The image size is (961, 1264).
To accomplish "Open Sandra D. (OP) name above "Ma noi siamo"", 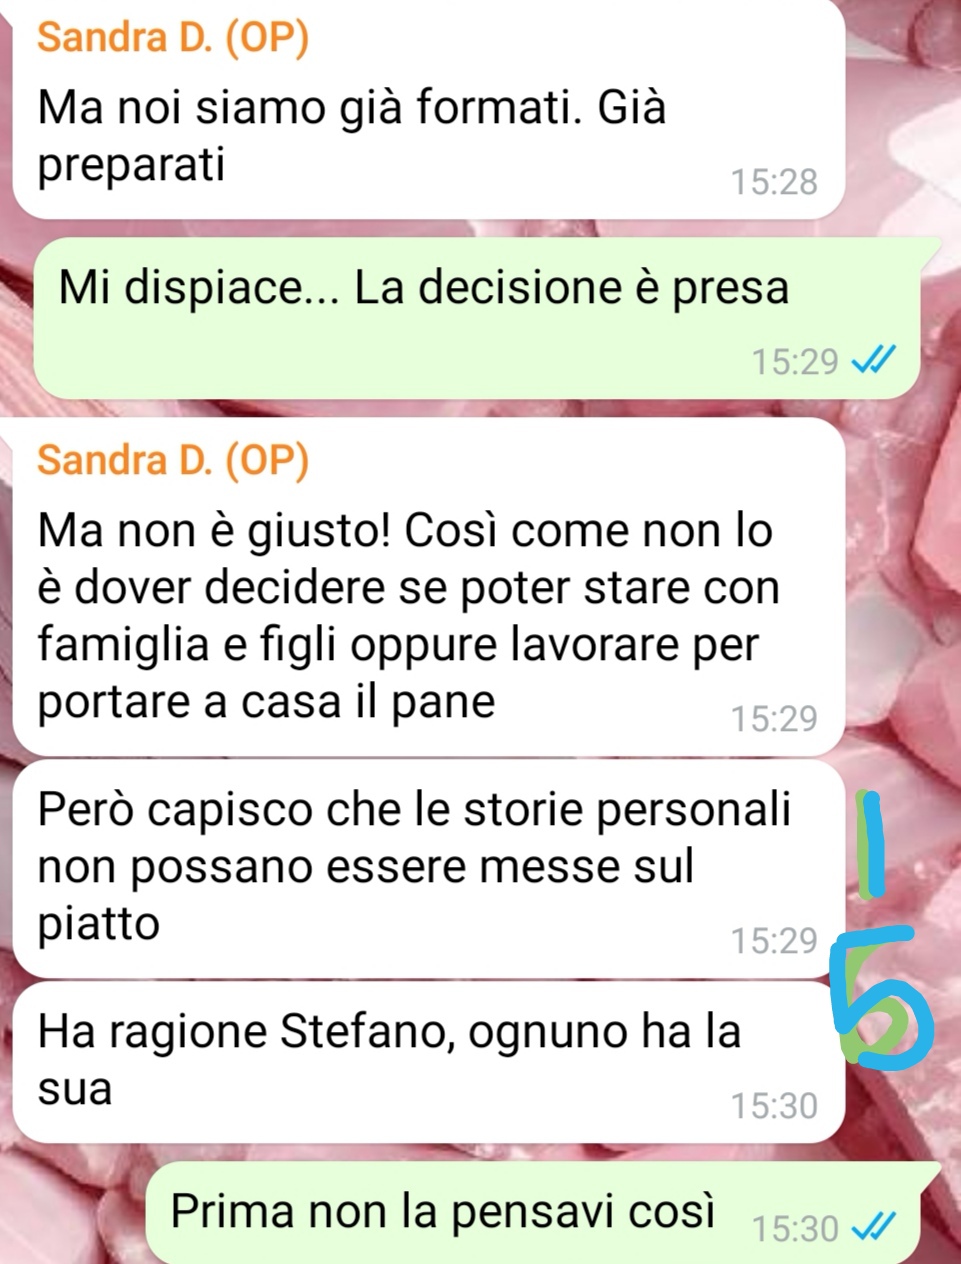I will [174, 37].
